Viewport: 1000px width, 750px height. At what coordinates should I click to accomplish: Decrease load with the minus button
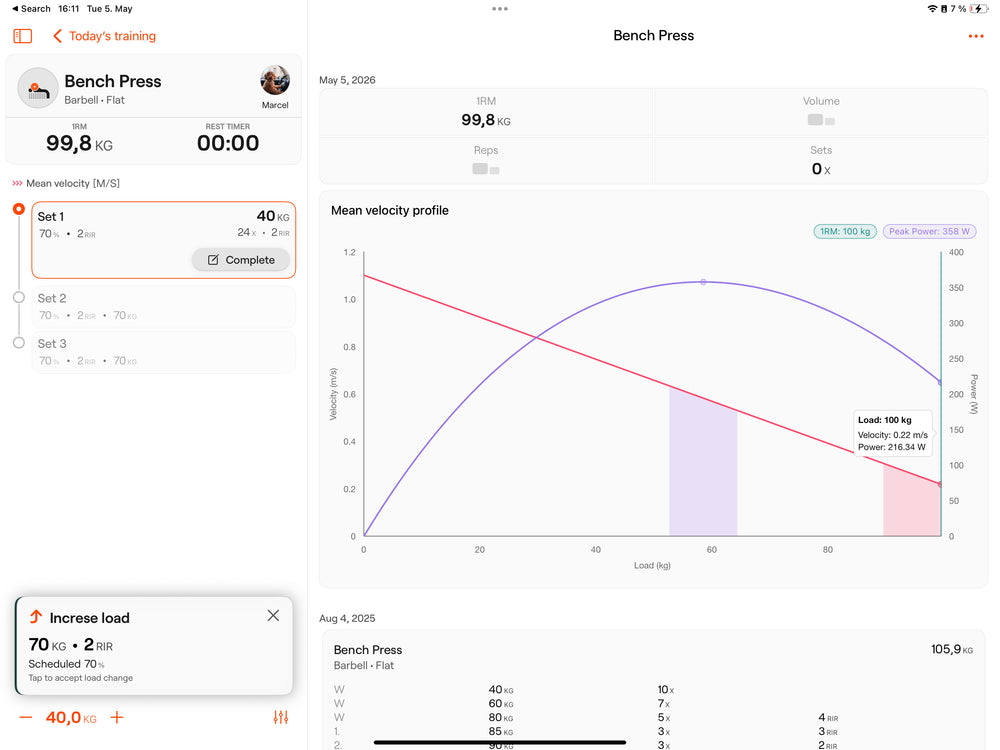(26, 717)
